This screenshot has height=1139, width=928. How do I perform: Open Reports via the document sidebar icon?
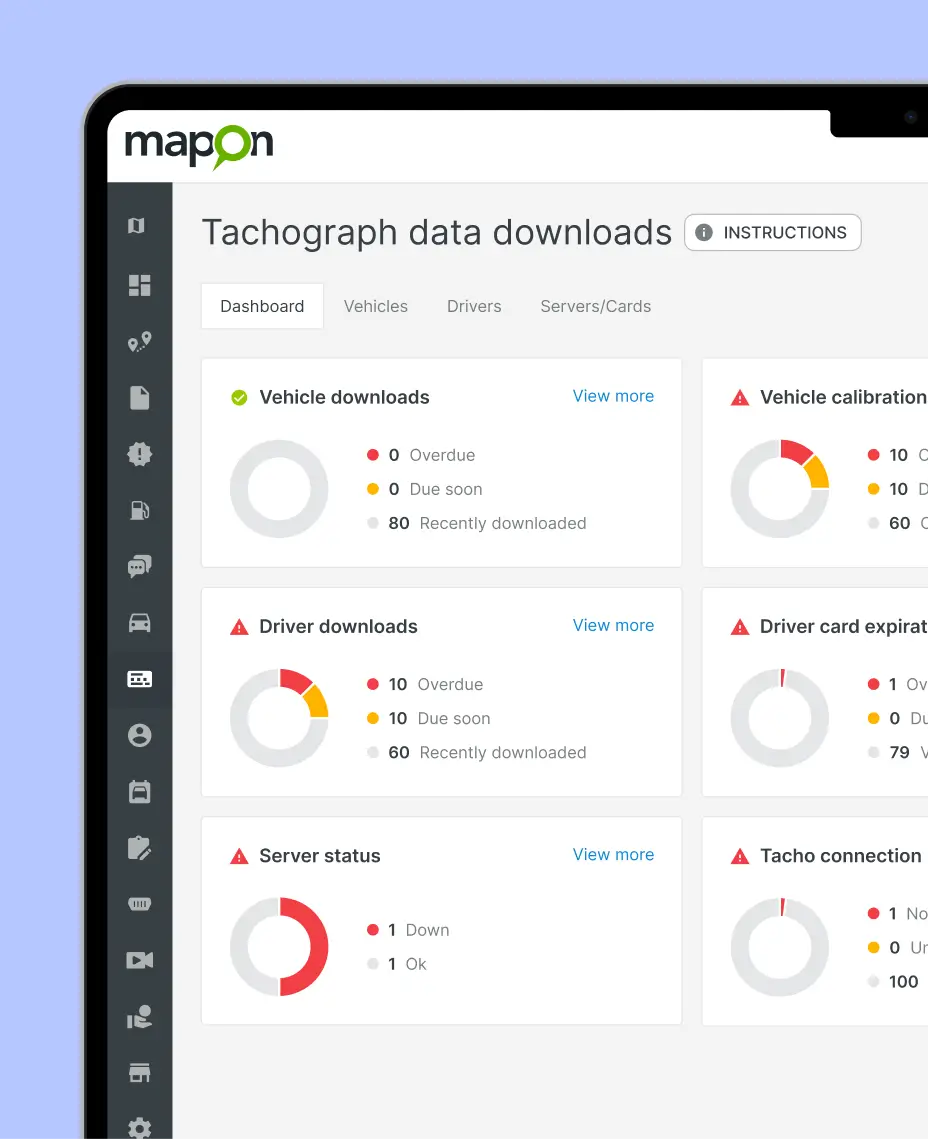(x=140, y=397)
